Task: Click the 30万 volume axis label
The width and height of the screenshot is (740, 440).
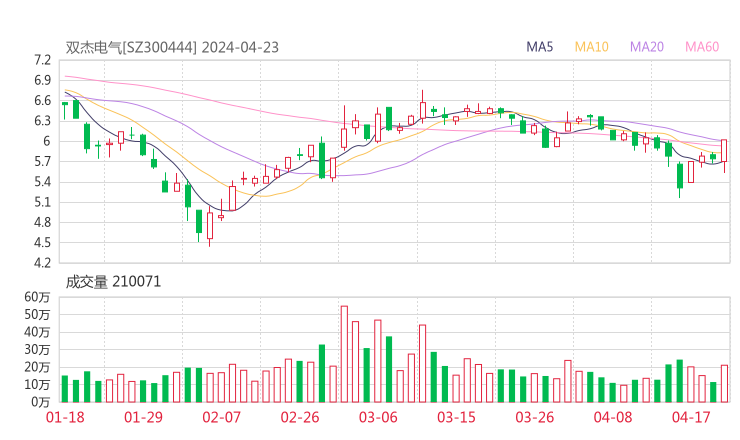Action: pyautogui.click(x=37, y=349)
